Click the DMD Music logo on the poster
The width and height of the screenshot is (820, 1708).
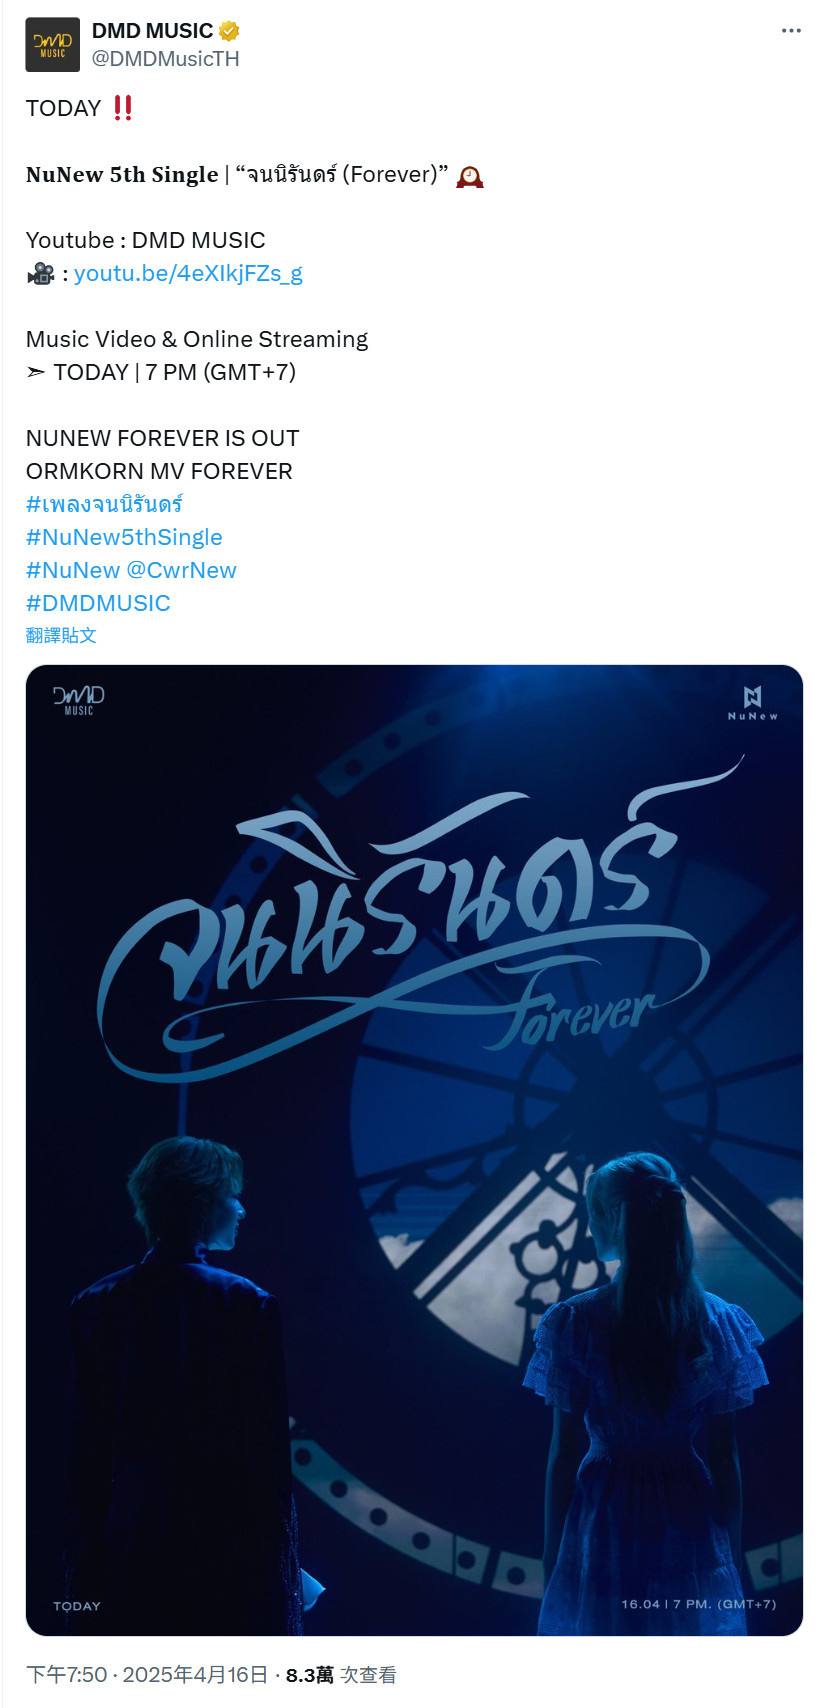click(79, 699)
